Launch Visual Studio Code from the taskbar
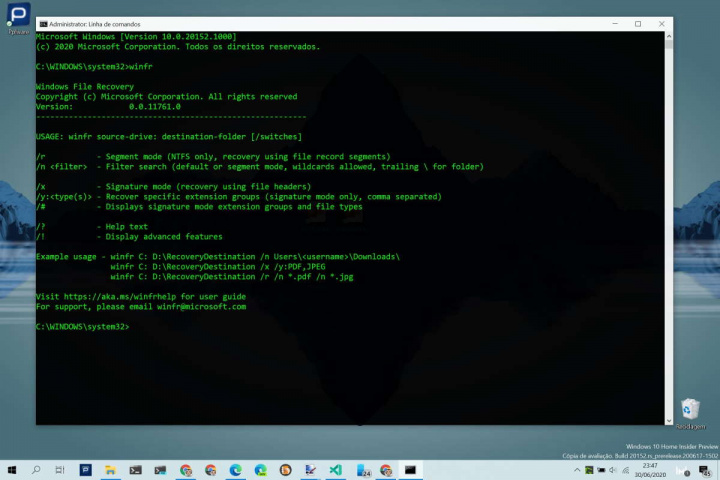 point(336,469)
